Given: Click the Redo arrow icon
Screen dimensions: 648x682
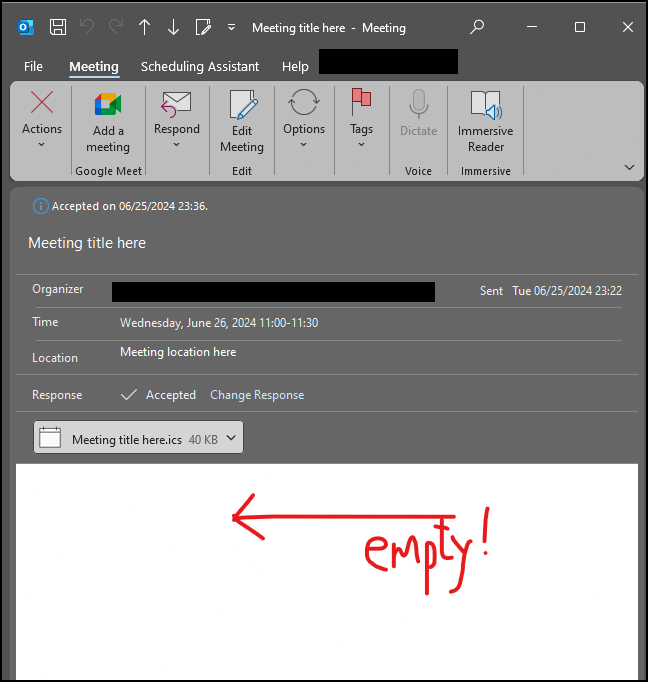Looking at the screenshot, I should [x=116, y=27].
